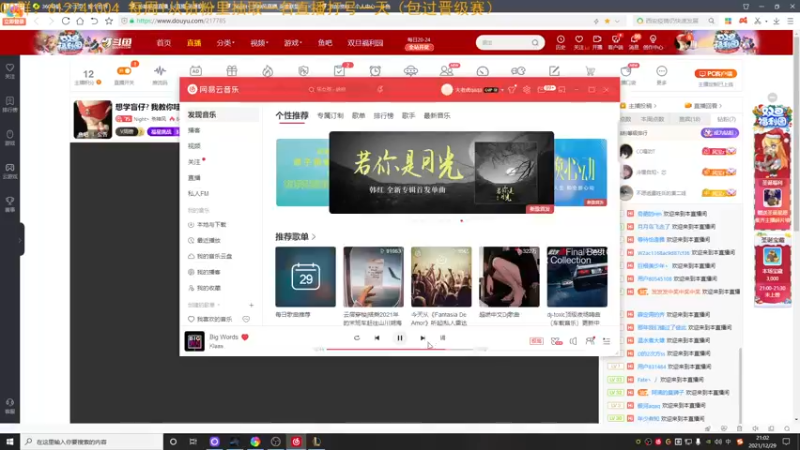Bookmark the page with star icon
800x450 pixels.
pos(109,21)
